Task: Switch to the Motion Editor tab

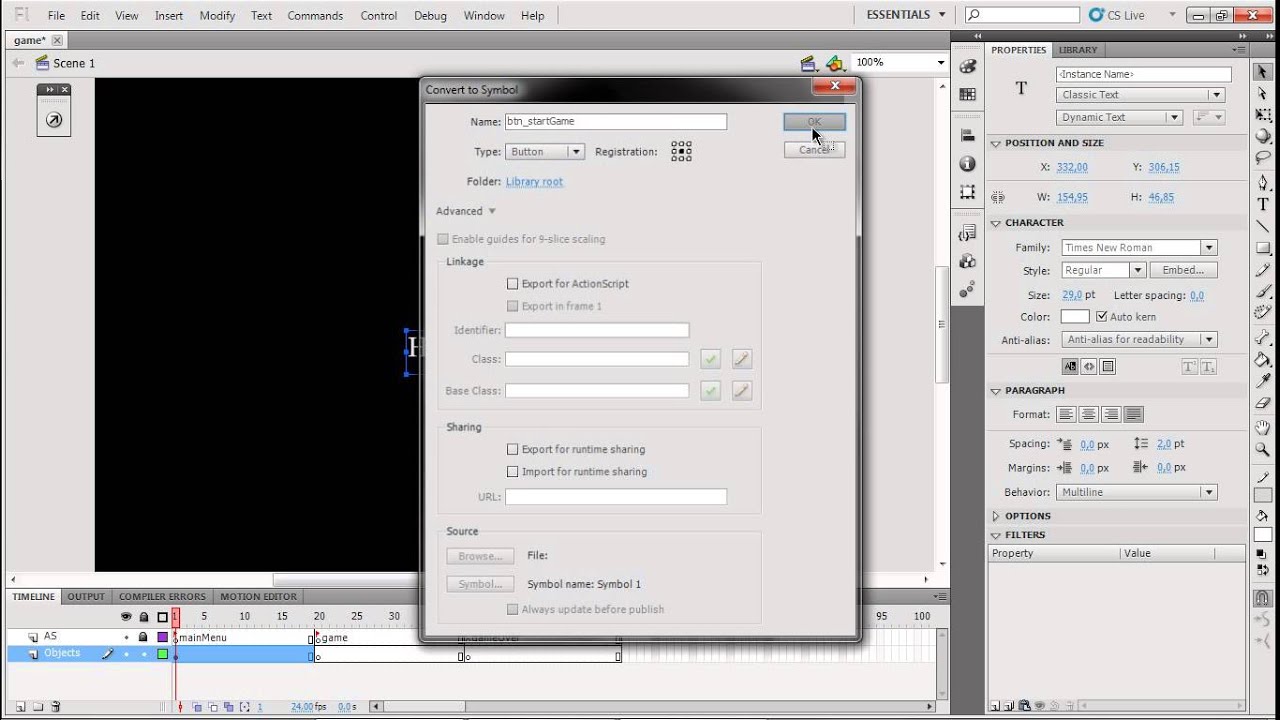Action: coord(258,597)
